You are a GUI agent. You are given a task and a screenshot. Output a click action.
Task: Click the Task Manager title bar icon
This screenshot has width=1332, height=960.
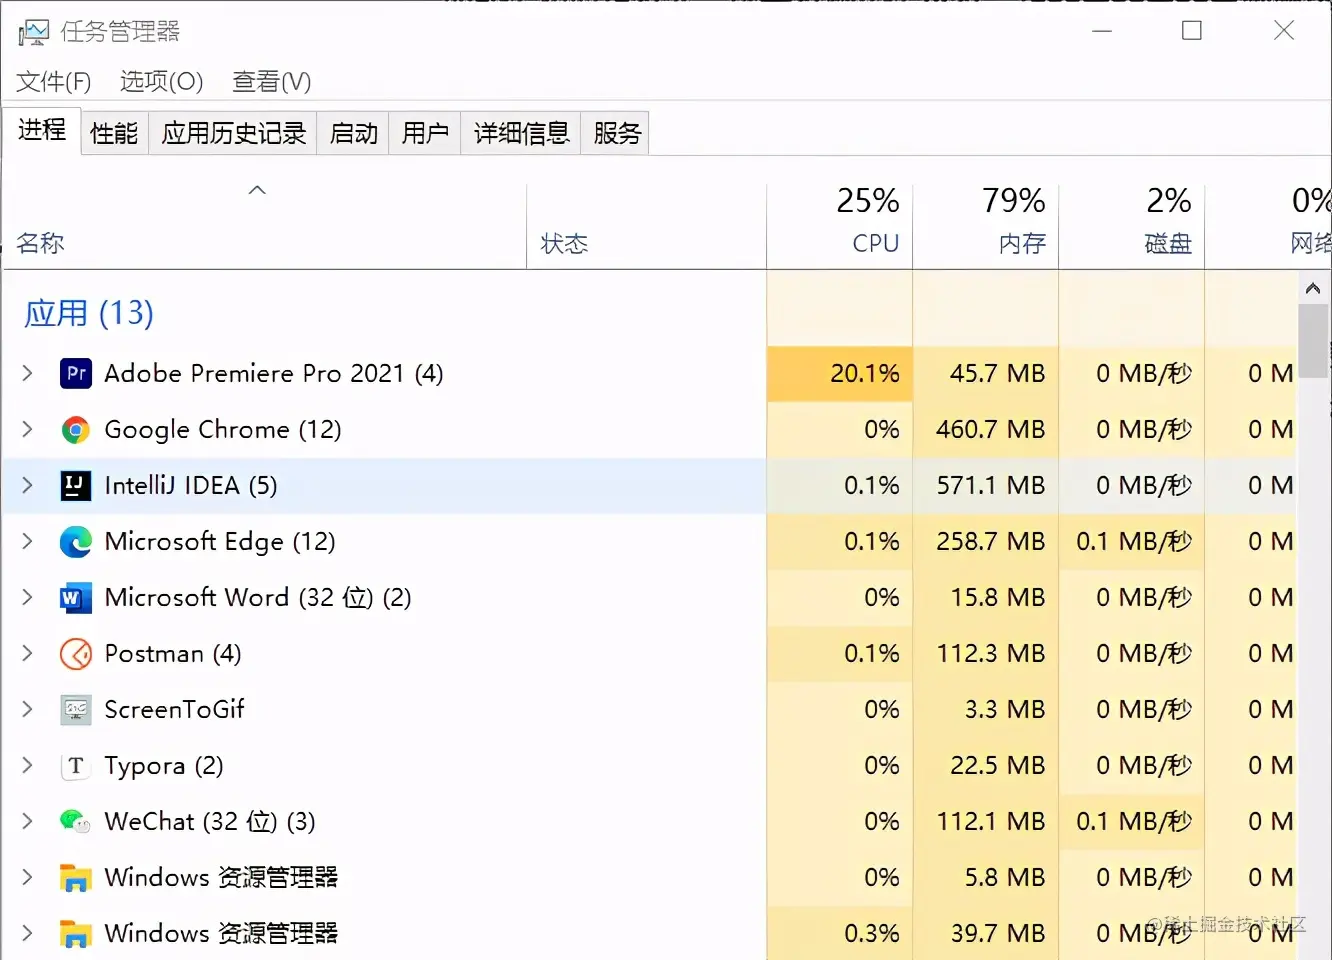coord(33,32)
